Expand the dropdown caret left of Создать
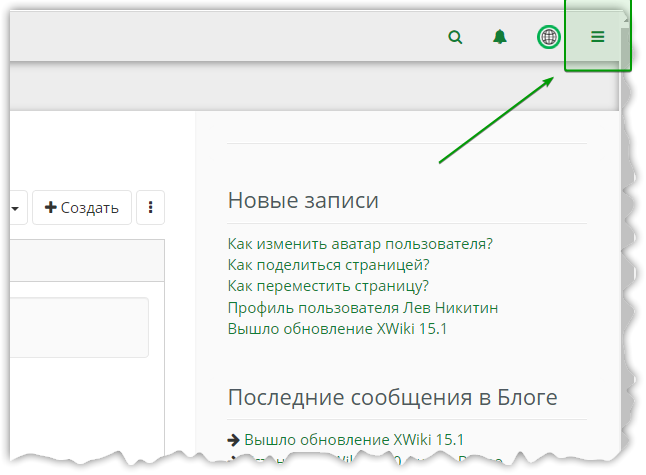Viewport: 646px width, 475px height. [x=15, y=208]
